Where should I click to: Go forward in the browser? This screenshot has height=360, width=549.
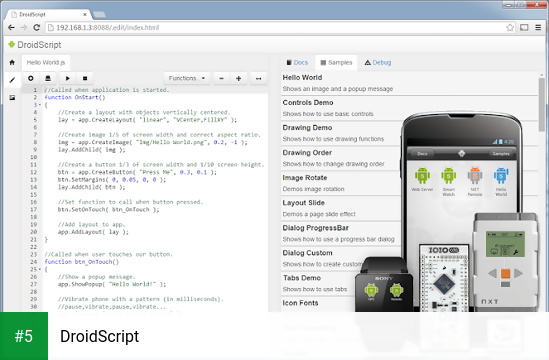tap(24, 27)
